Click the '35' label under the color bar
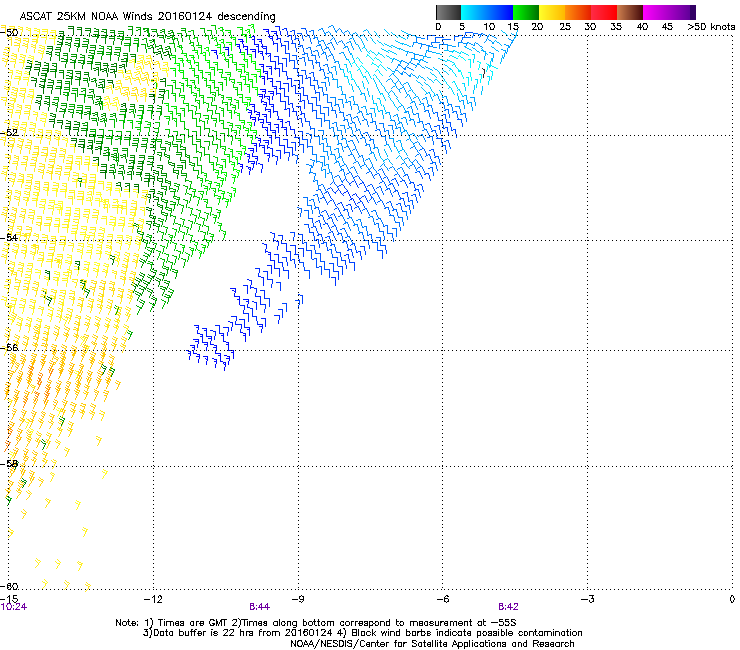 [616, 27]
